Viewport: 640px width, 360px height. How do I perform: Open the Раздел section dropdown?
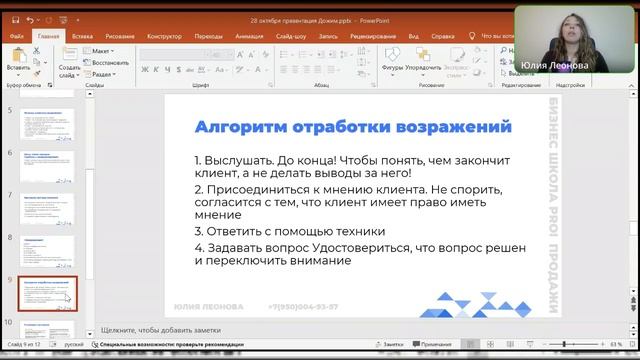100,74
